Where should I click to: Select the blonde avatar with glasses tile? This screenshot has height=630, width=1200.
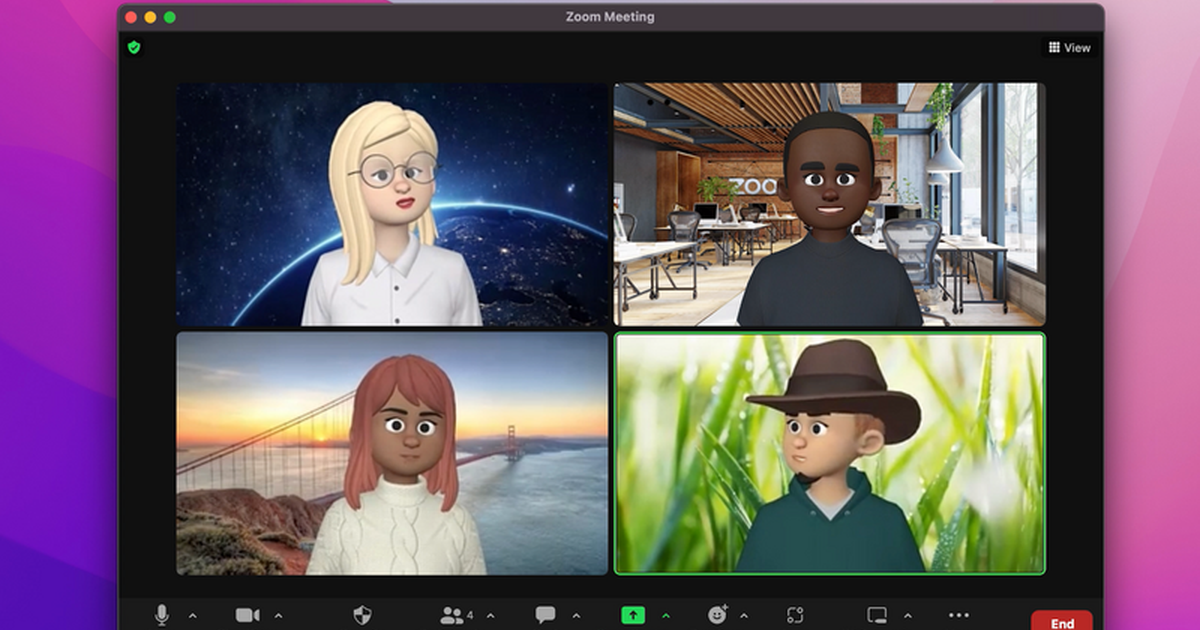[392, 204]
